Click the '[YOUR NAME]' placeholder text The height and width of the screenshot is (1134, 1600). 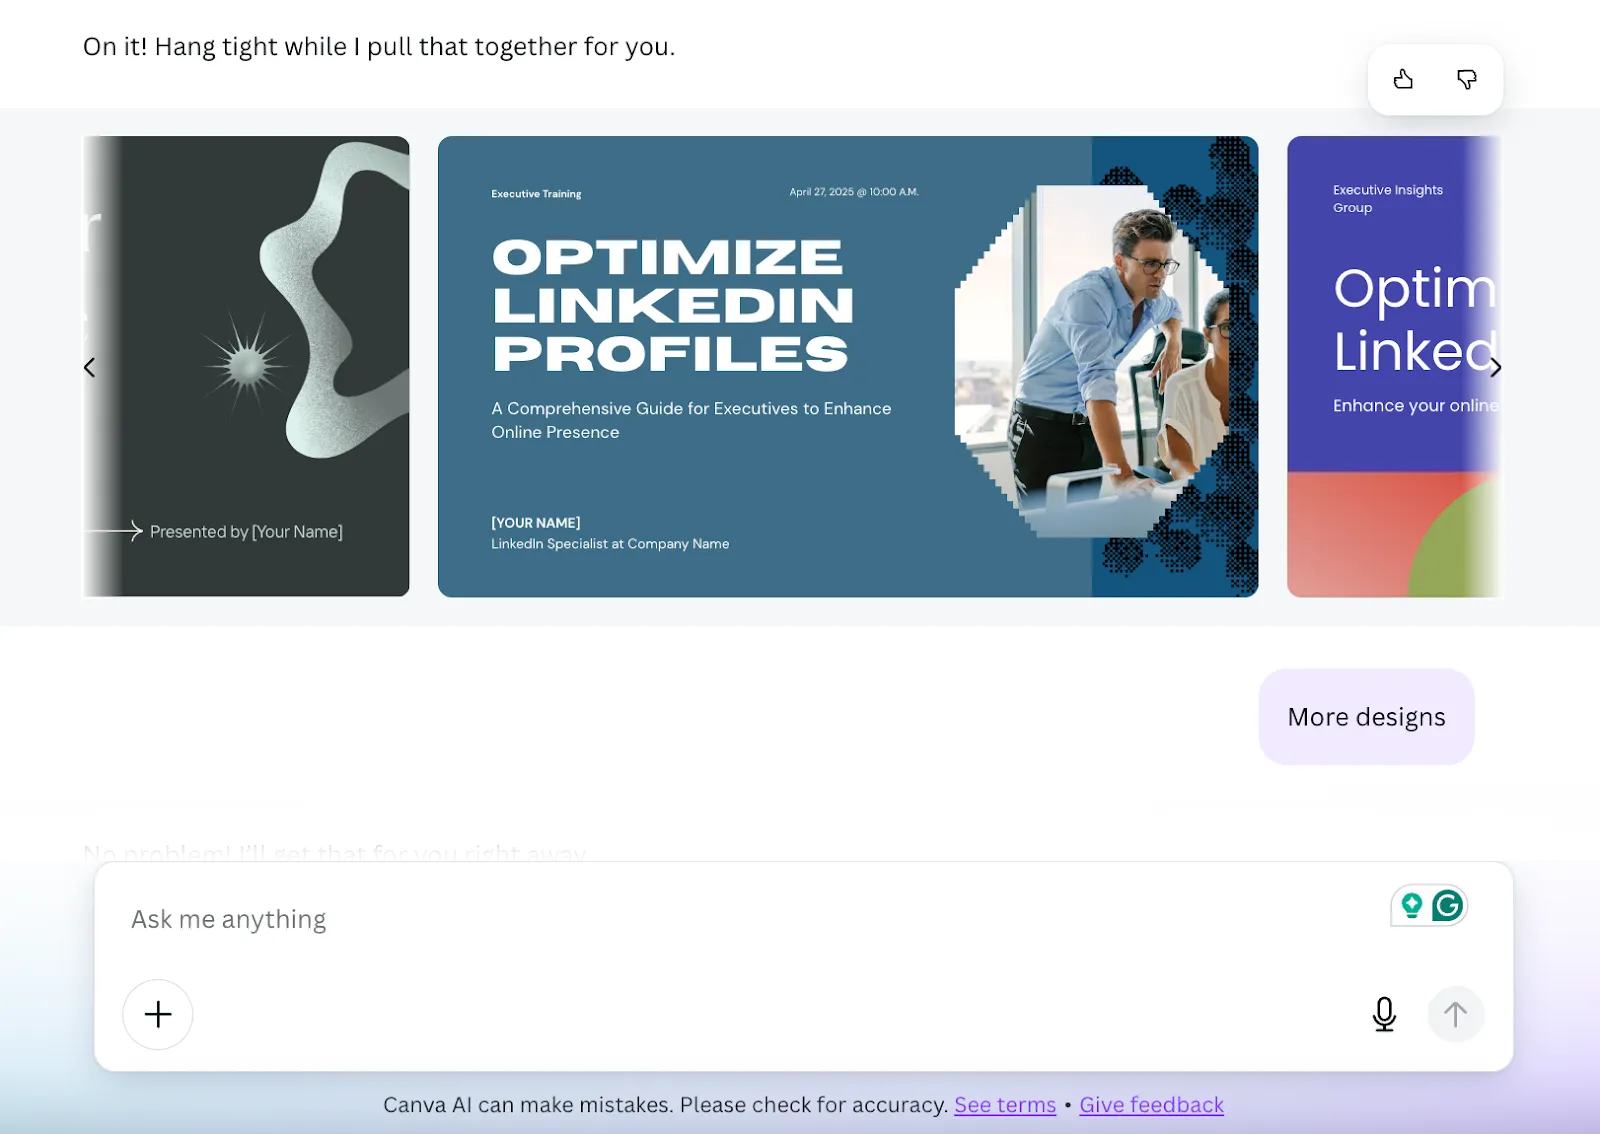[535, 523]
